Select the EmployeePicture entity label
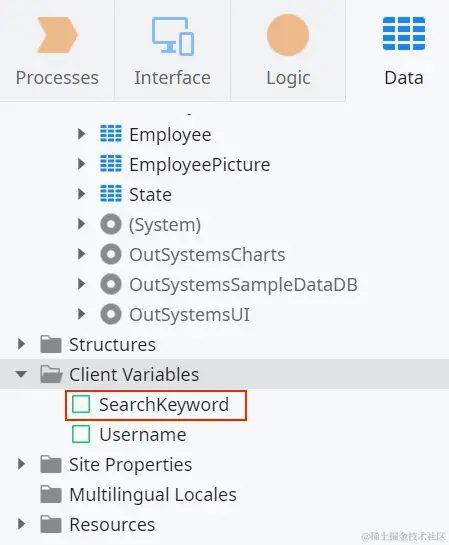This screenshot has height=545, width=449. 200,165
